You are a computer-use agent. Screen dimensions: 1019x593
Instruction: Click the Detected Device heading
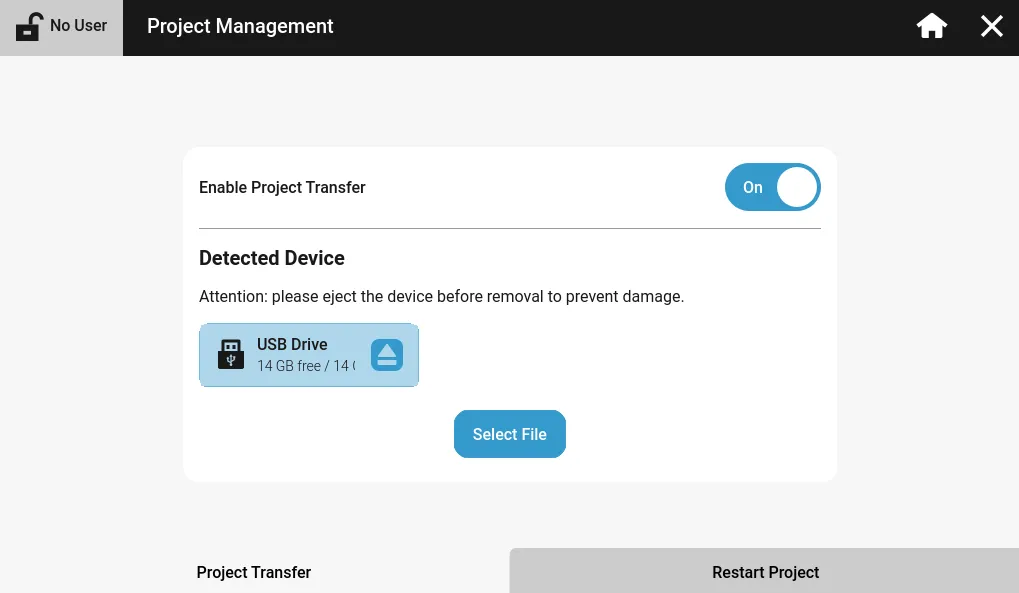coord(272,258)
